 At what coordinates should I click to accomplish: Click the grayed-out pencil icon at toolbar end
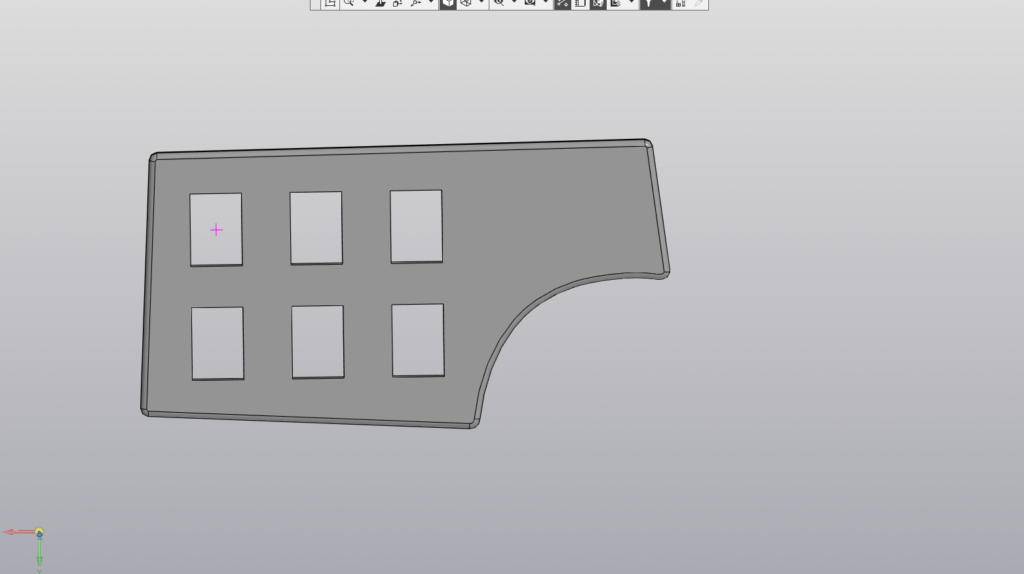pos(699,4)
